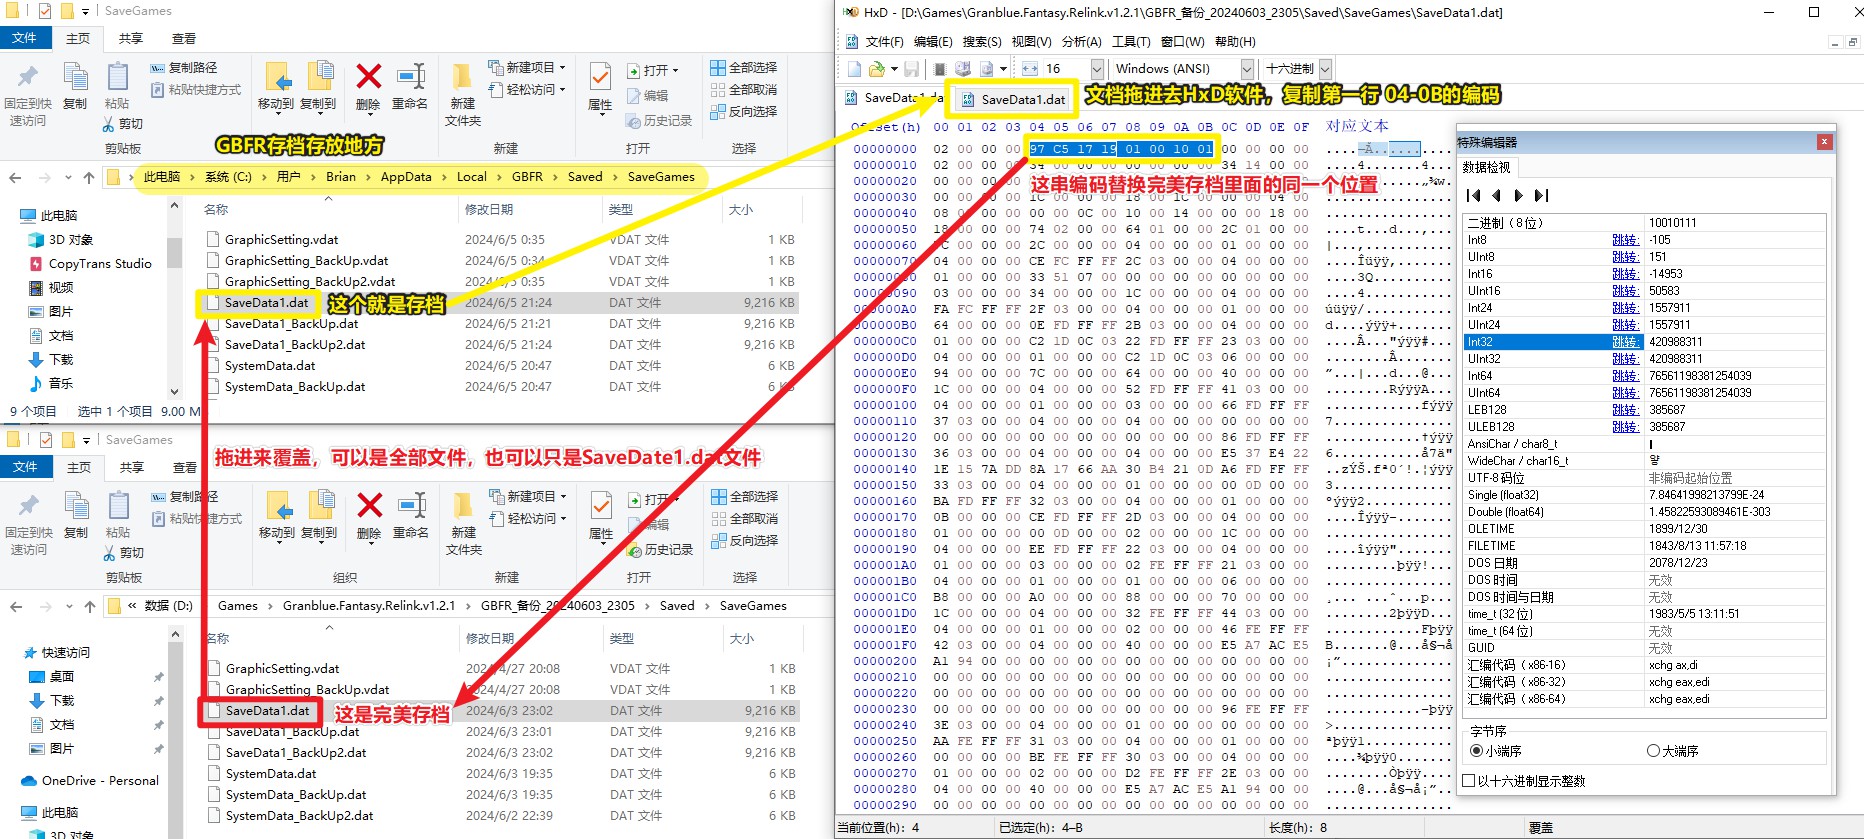Click 跳转 link on UInt16 row
This screenshot has width=1864, height=839.
click(x=1625, y=291)
